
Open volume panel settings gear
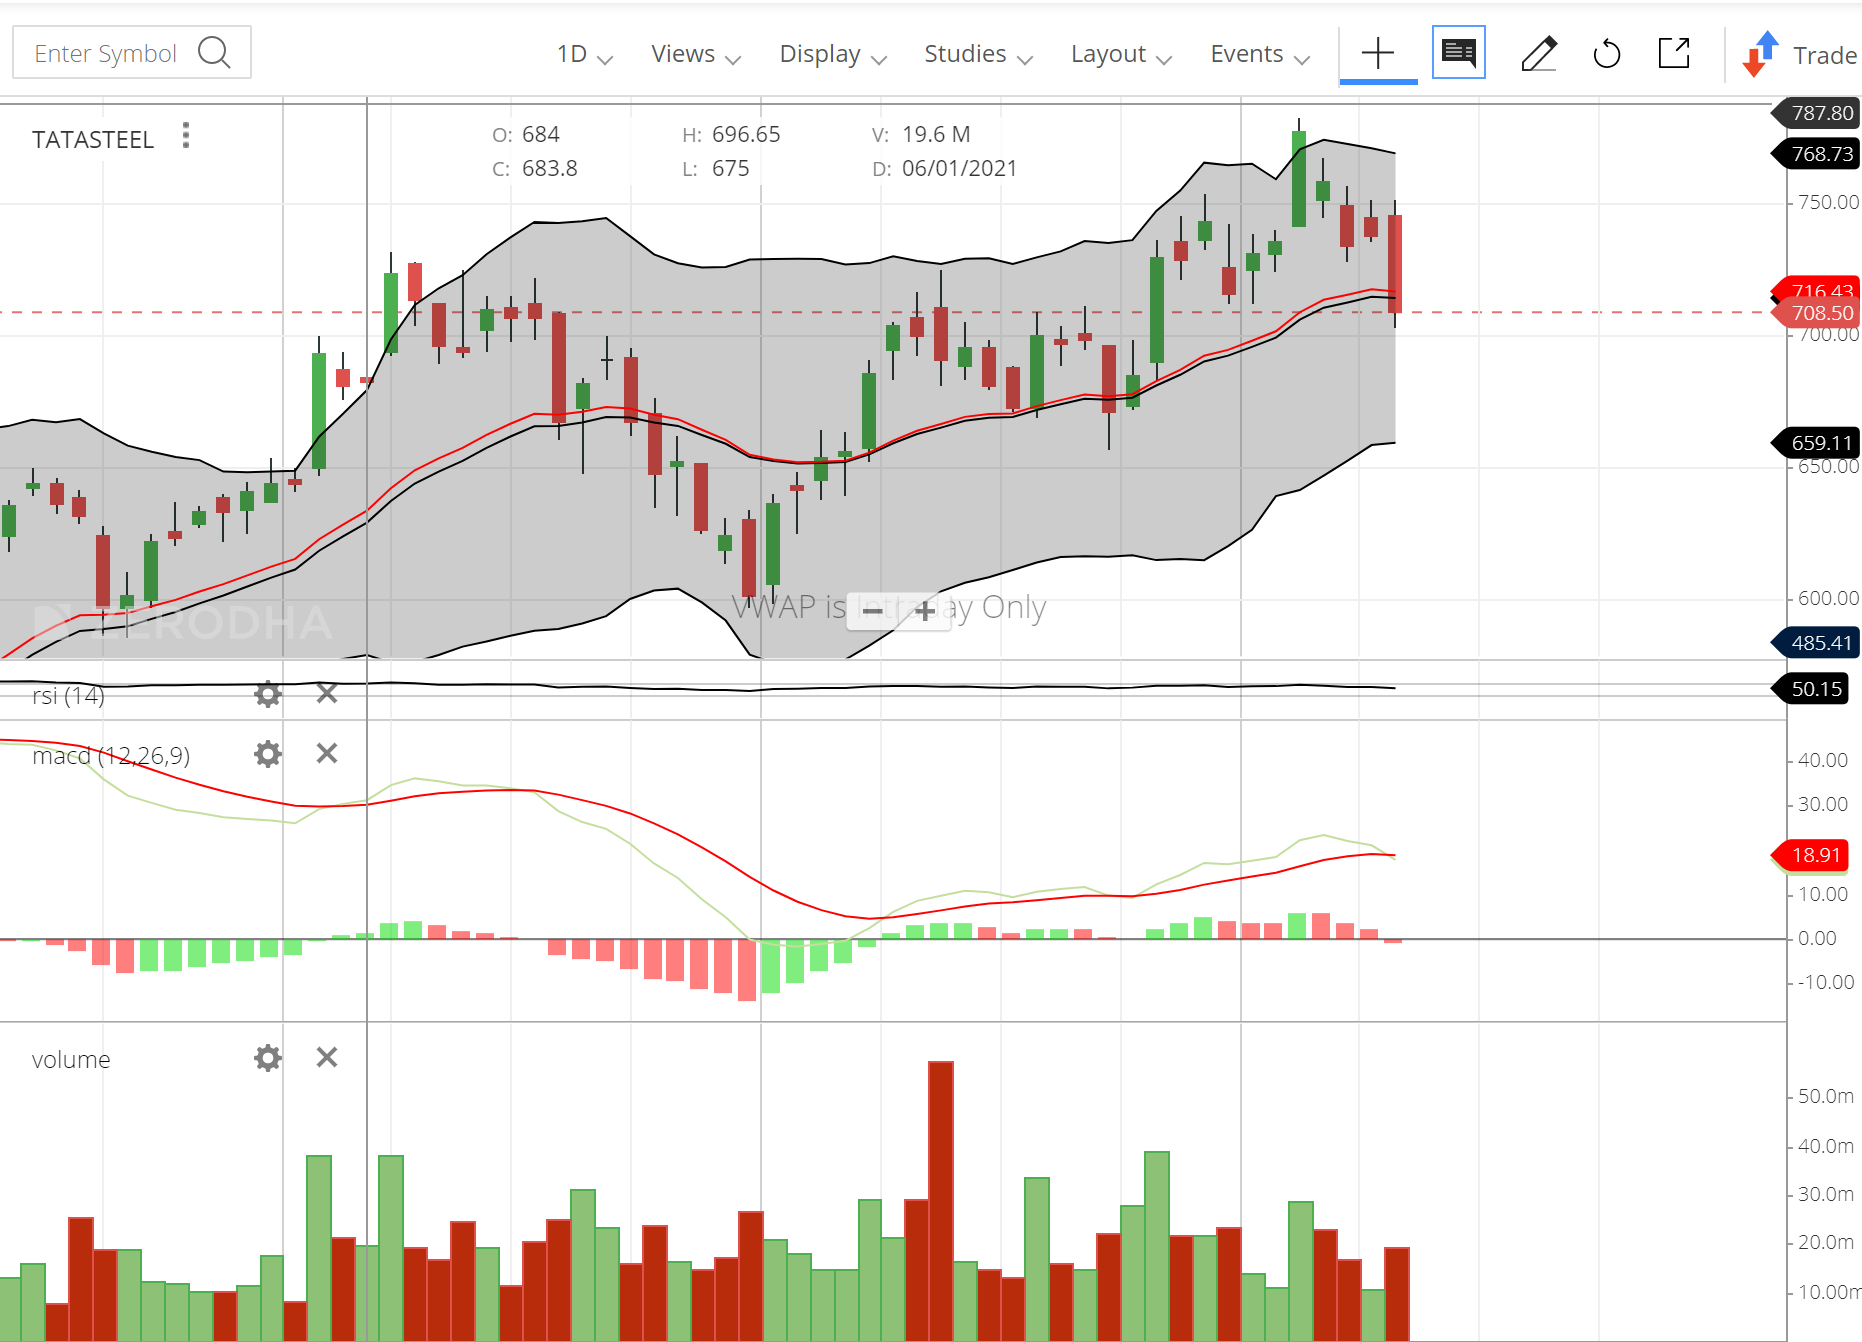[268, 1058]
